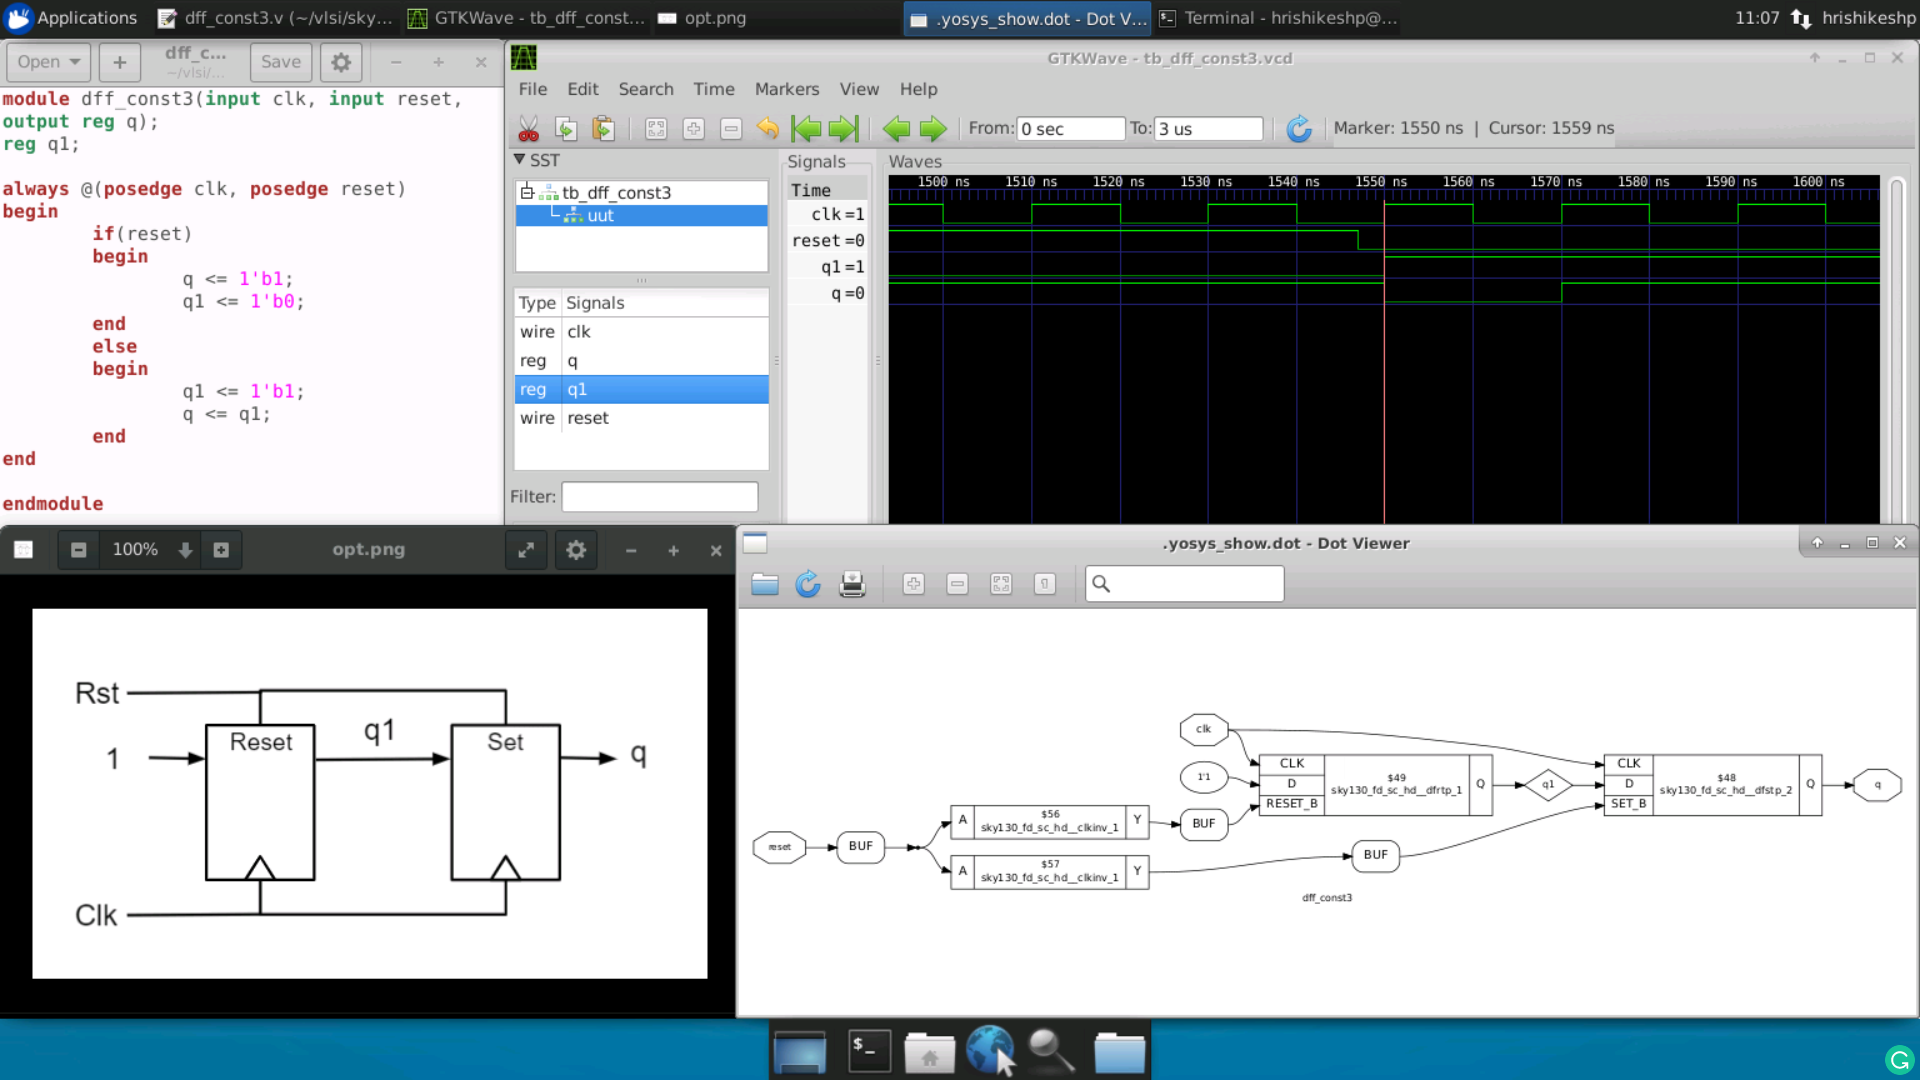Click the Cut scissors icon in GTKWave
Image resolution: width=1920 pixels, height=1080 pixels.
click(x=528, y=129)
